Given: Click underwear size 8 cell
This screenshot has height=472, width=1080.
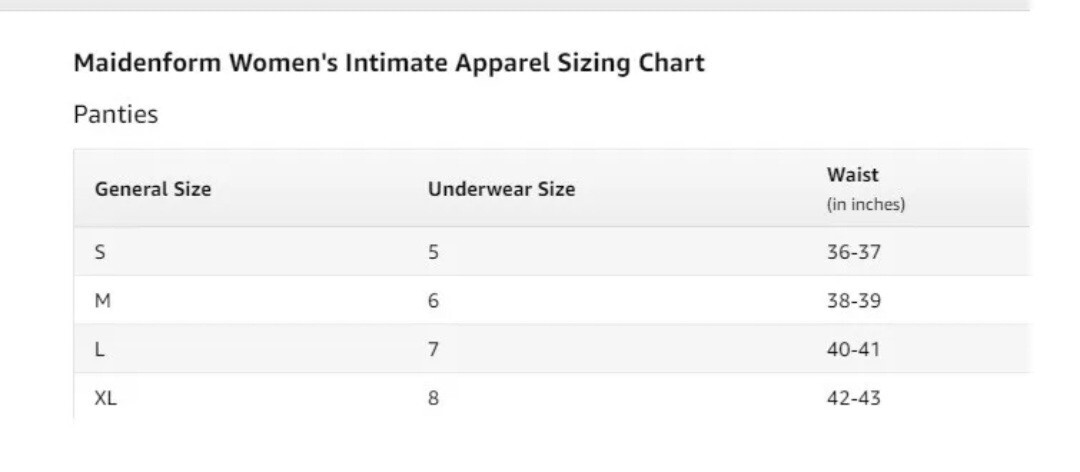Looking at the screenshot, I should (433, 398).
